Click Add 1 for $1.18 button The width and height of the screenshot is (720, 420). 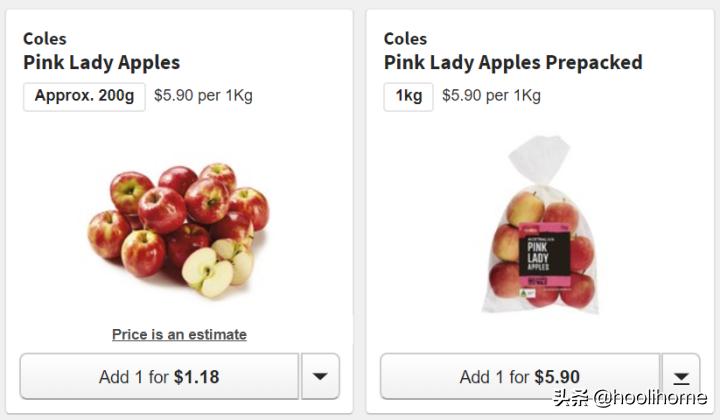click(x=159, y=377)
